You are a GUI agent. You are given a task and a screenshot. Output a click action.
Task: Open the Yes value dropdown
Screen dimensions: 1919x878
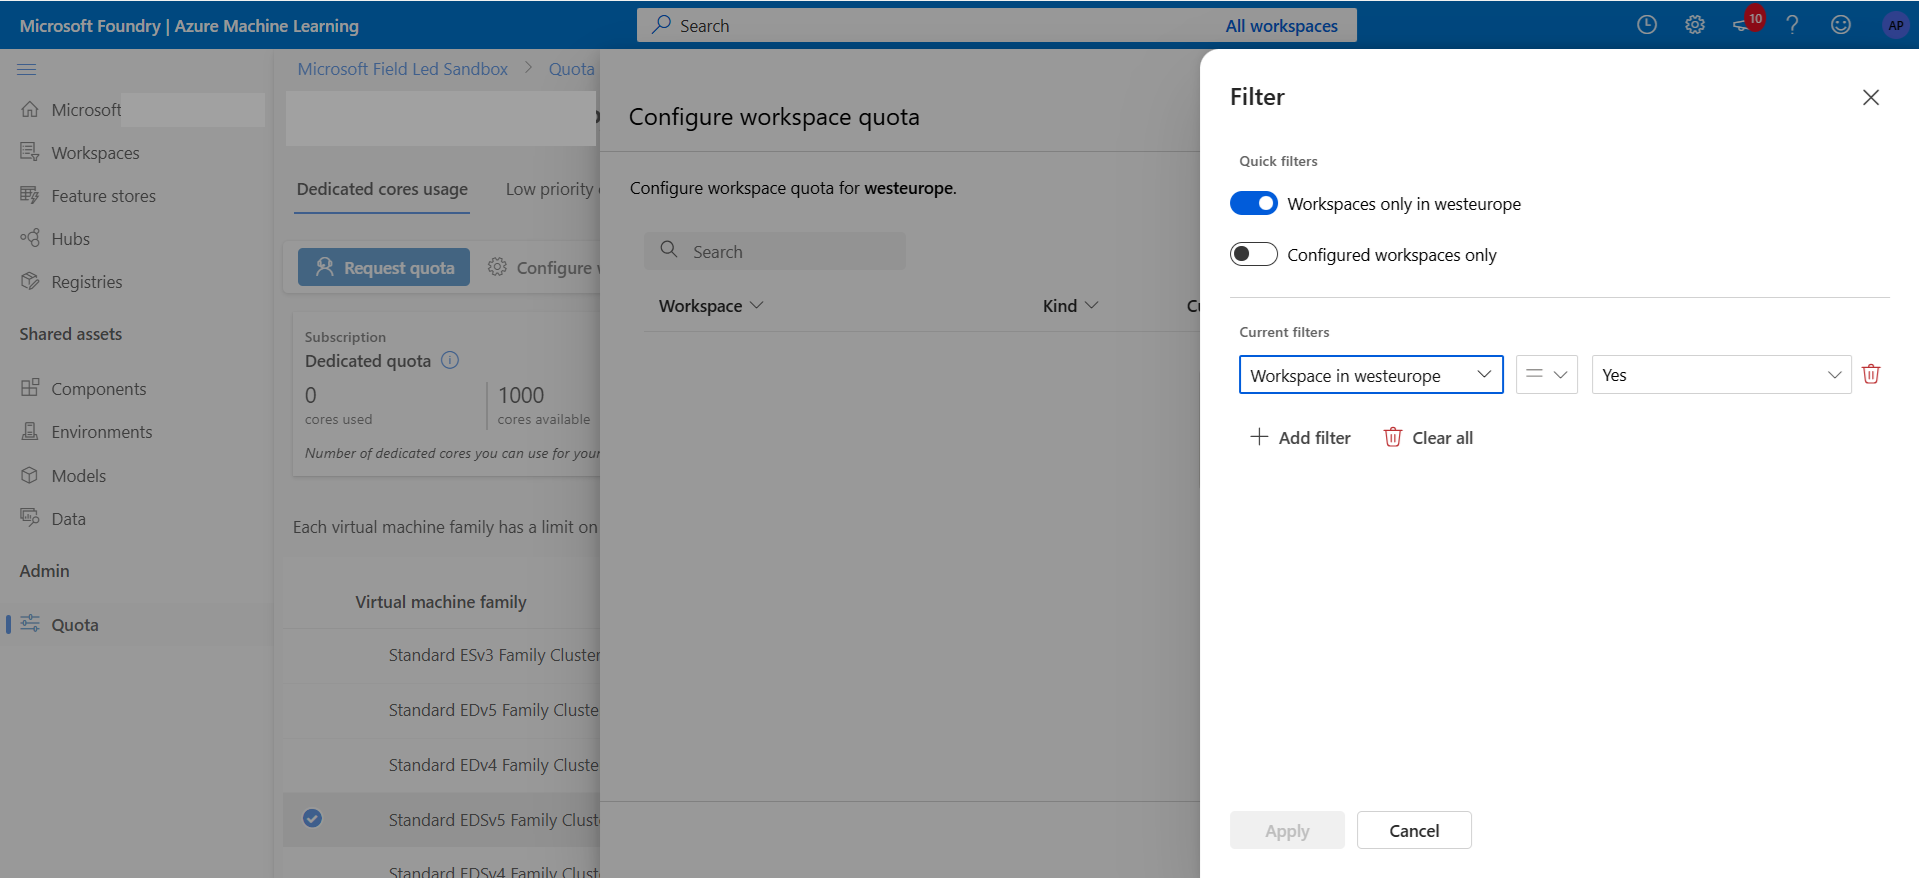point(1721,375)
